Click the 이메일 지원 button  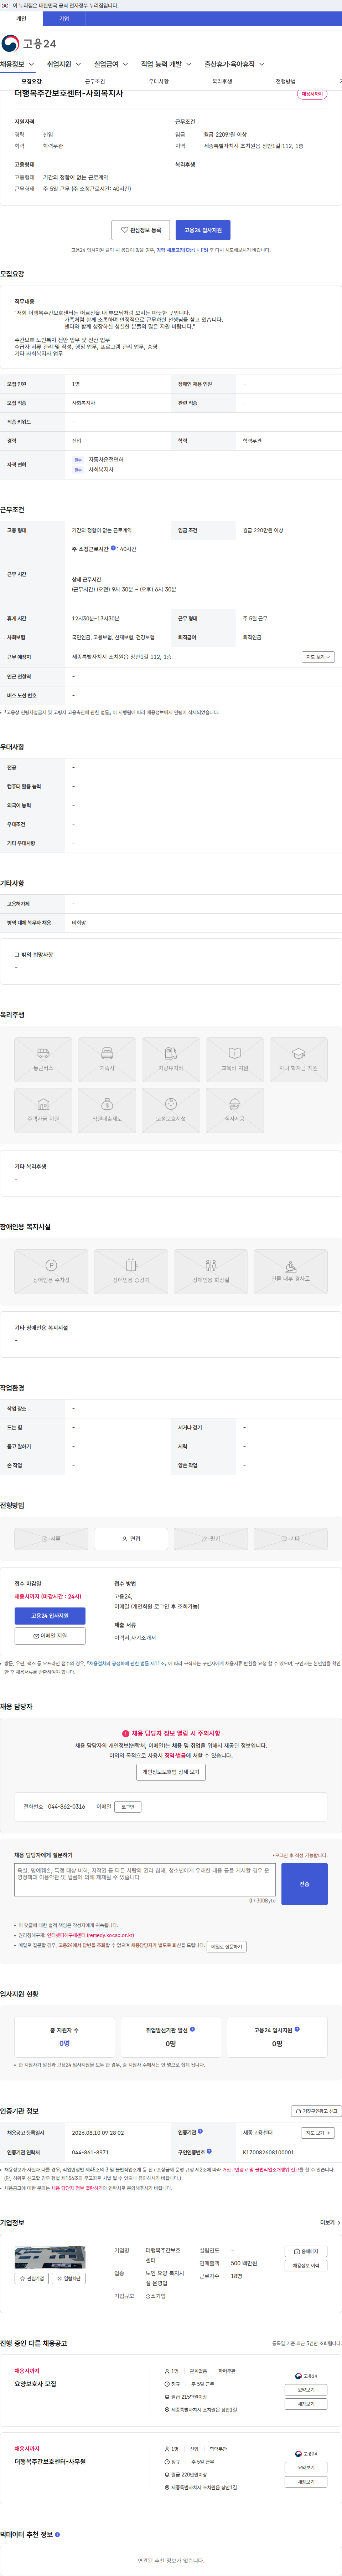click(x=50, y=1636)
